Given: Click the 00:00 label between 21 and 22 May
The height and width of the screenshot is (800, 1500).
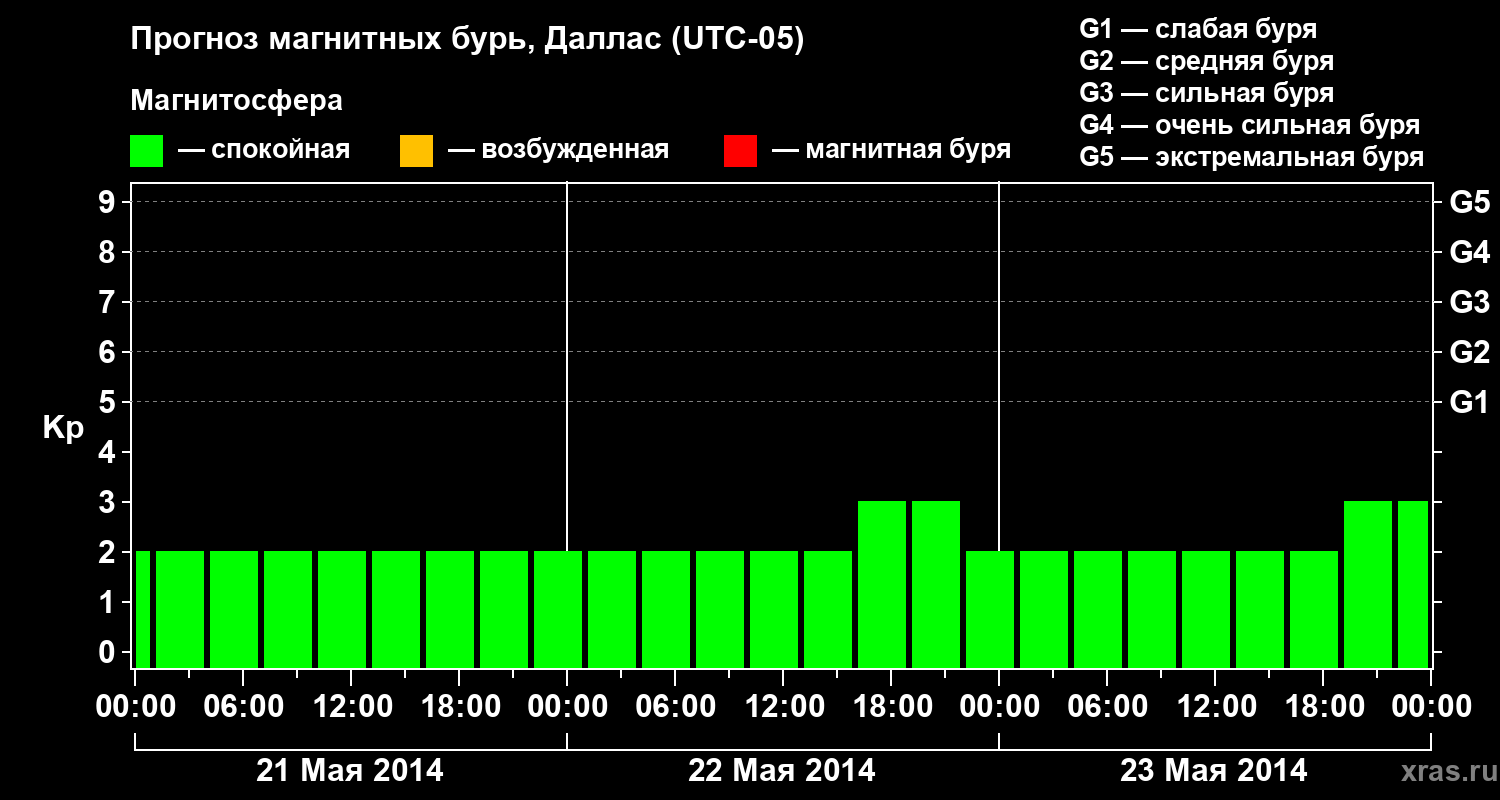Looking at the screenshot, I should (x=567, y=706).
